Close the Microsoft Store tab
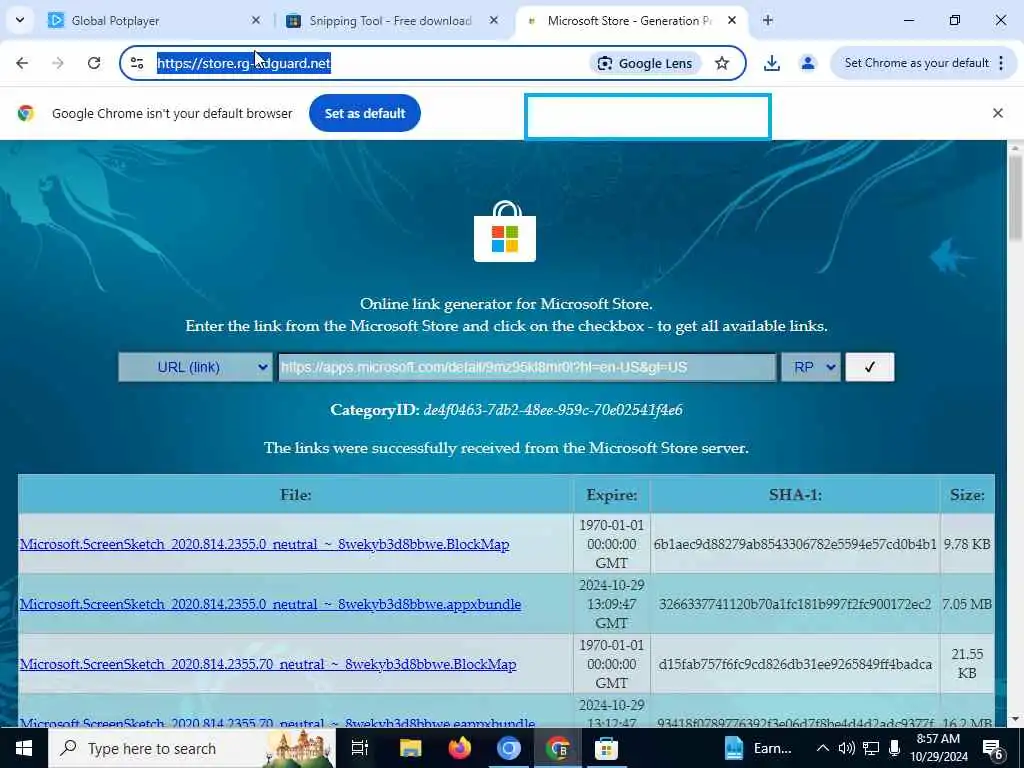This screenshot has width=1024, height=768. click(732, 20)
